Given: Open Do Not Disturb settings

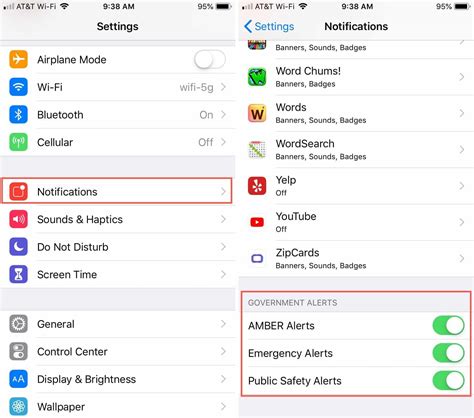Looking at the screenshot, I should (118, 247).
